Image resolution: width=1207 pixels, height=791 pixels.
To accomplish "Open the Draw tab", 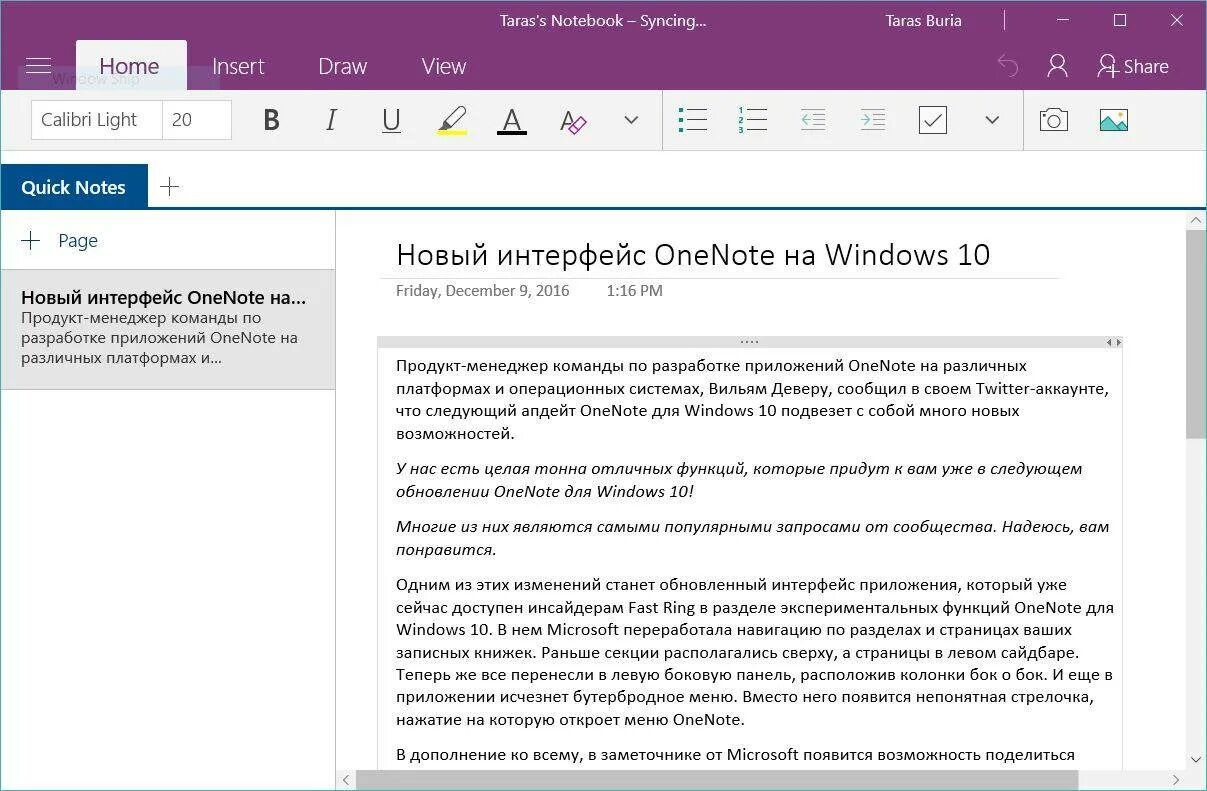I will pyautogui.click(x=343, y=66).
